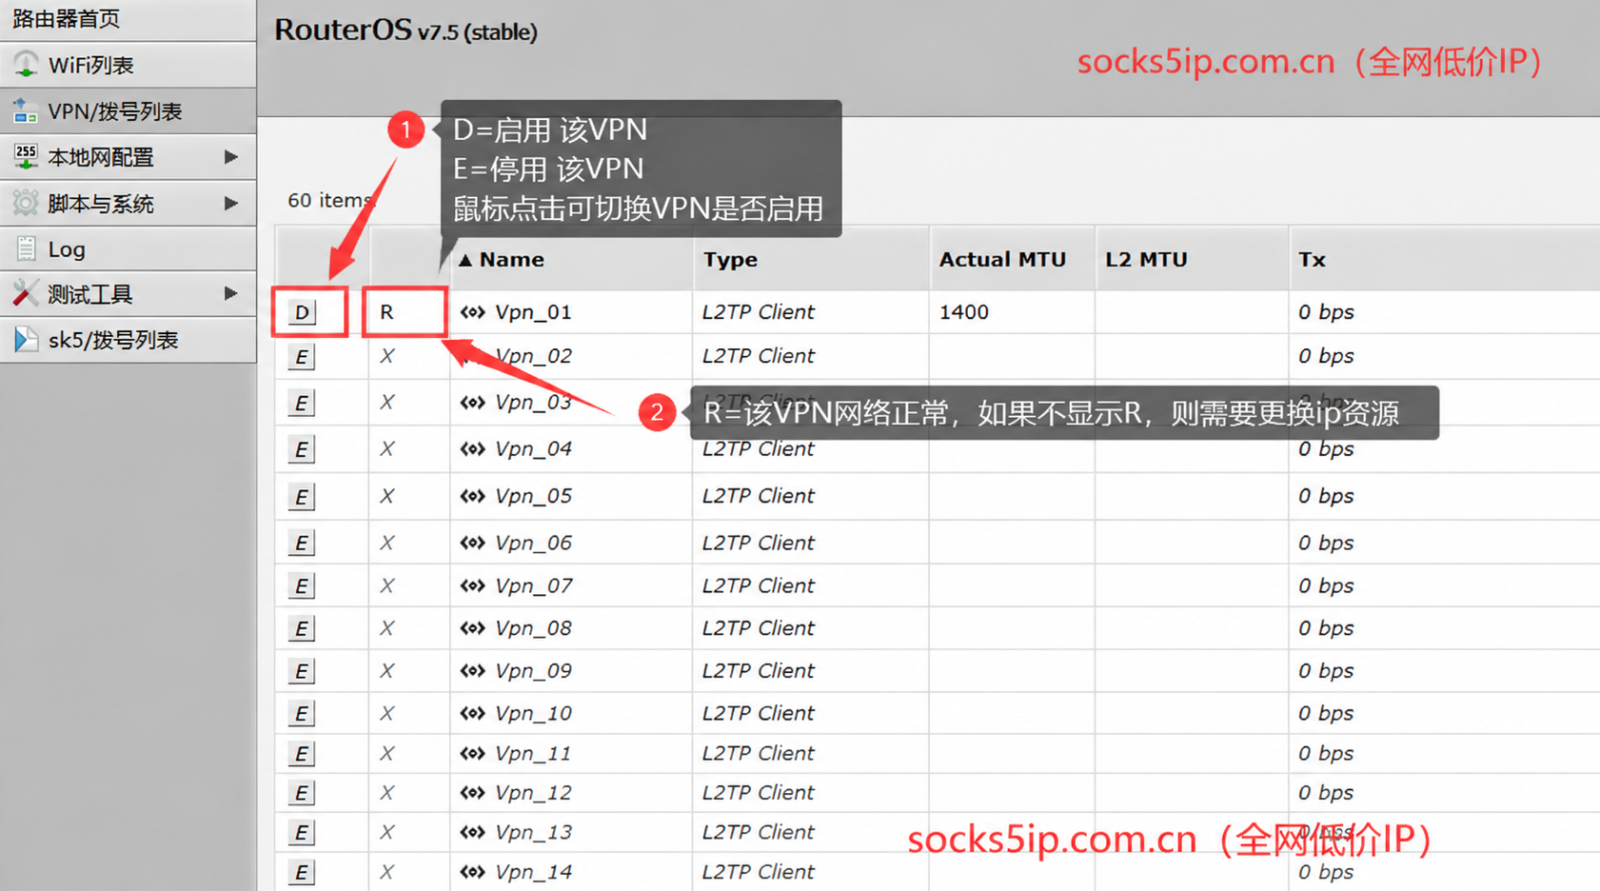Click 1400 Actual MTU value
This screenshot has width=1600, height=891.
pos(964,312)
